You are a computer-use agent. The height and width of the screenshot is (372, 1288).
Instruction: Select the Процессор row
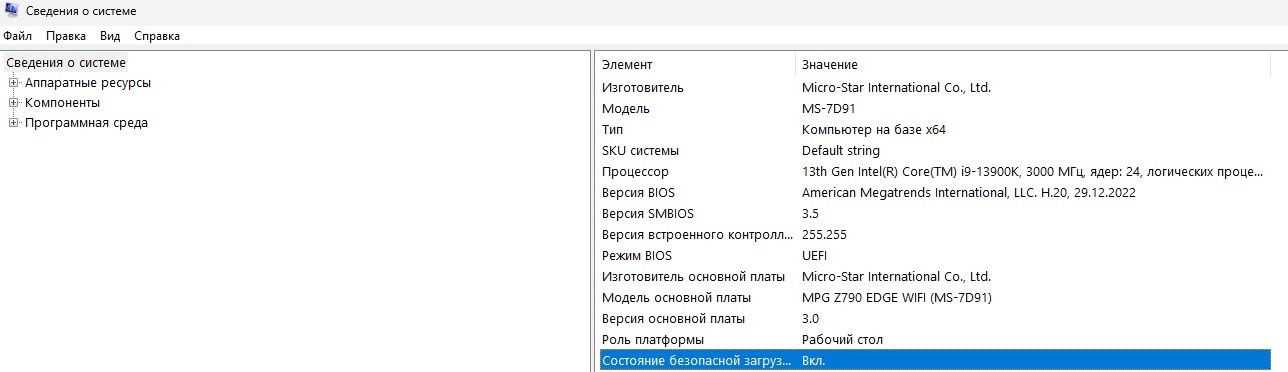tap(935, 171)
